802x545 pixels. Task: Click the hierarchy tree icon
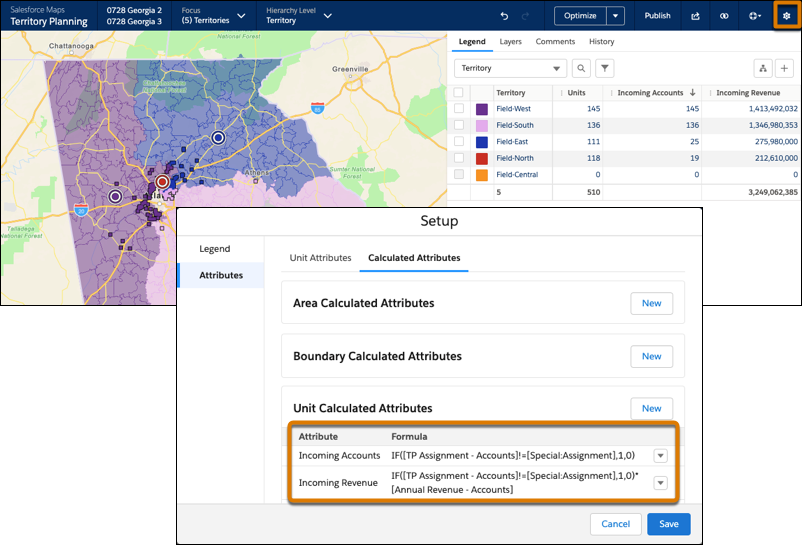[x=763, y=68]
